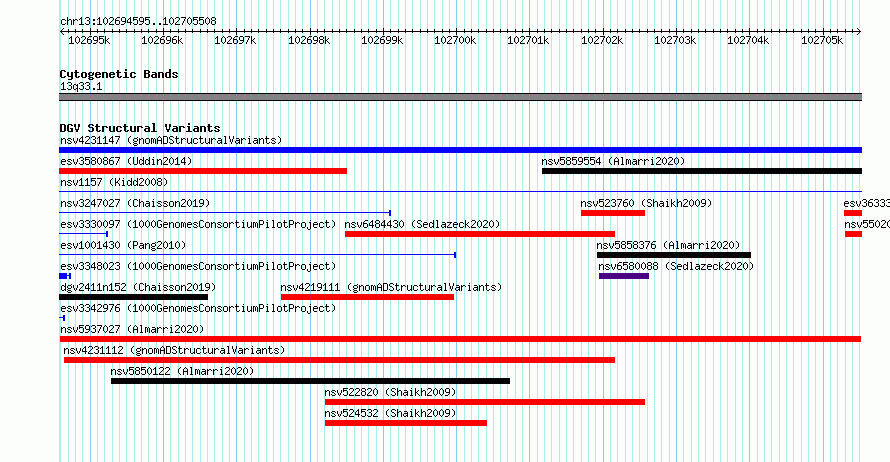Click the 102698k ruler position
Viewport: 890px width, 462px height.
pyautogui.click(x=309, y=40)
